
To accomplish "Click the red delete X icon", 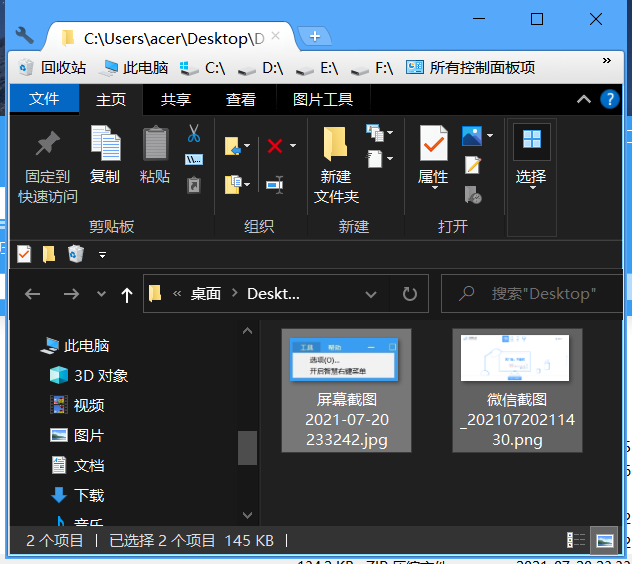I will point(275,146).
